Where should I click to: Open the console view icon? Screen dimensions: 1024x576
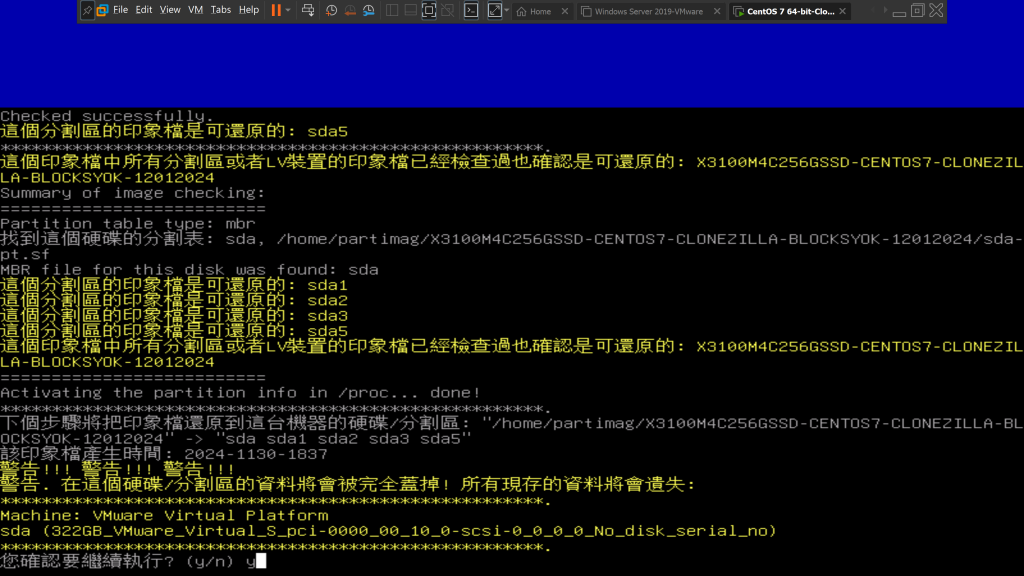click(471, 10)
